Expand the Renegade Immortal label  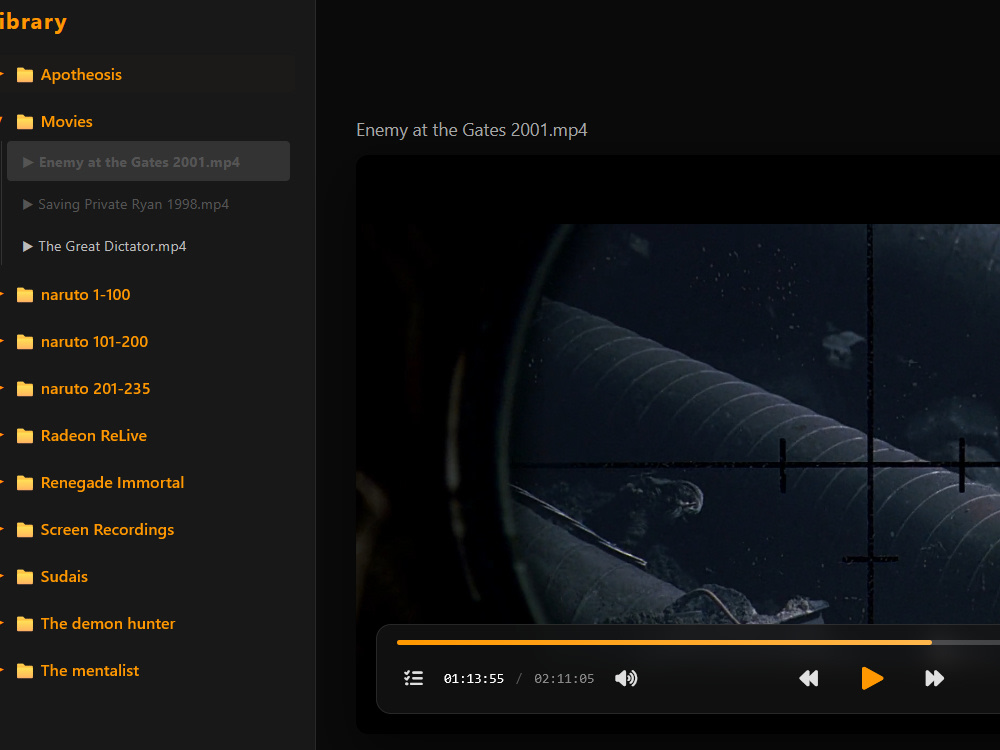point(112,483)
